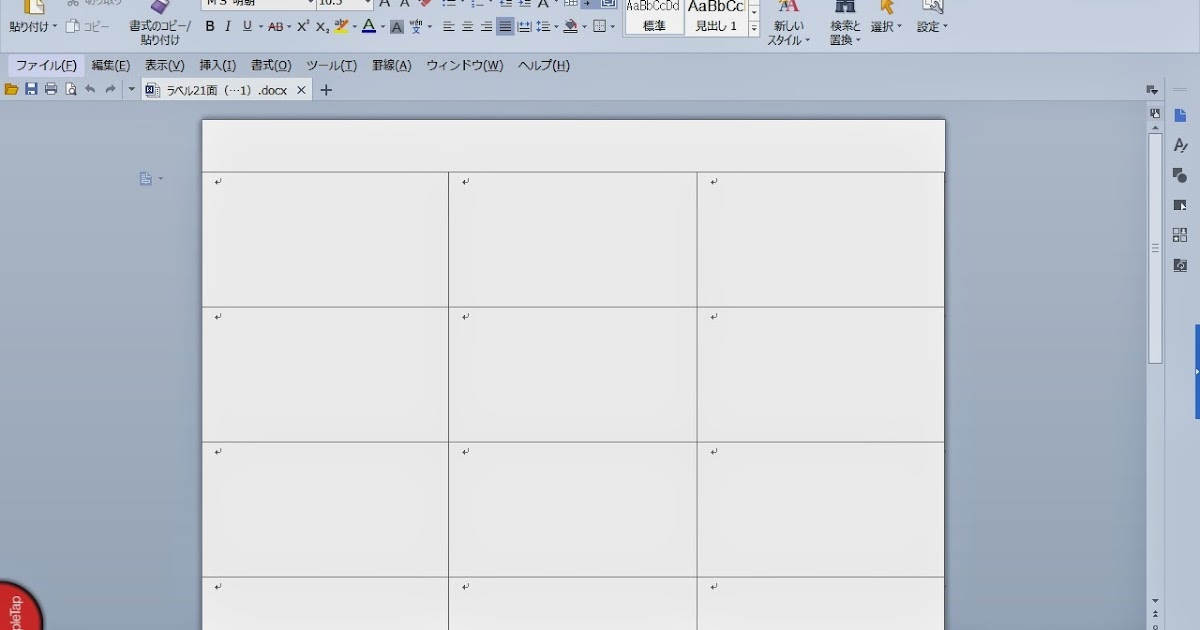The image size is (1200, 630).
Task: Toggle character shading
Action: click(397, 27)
